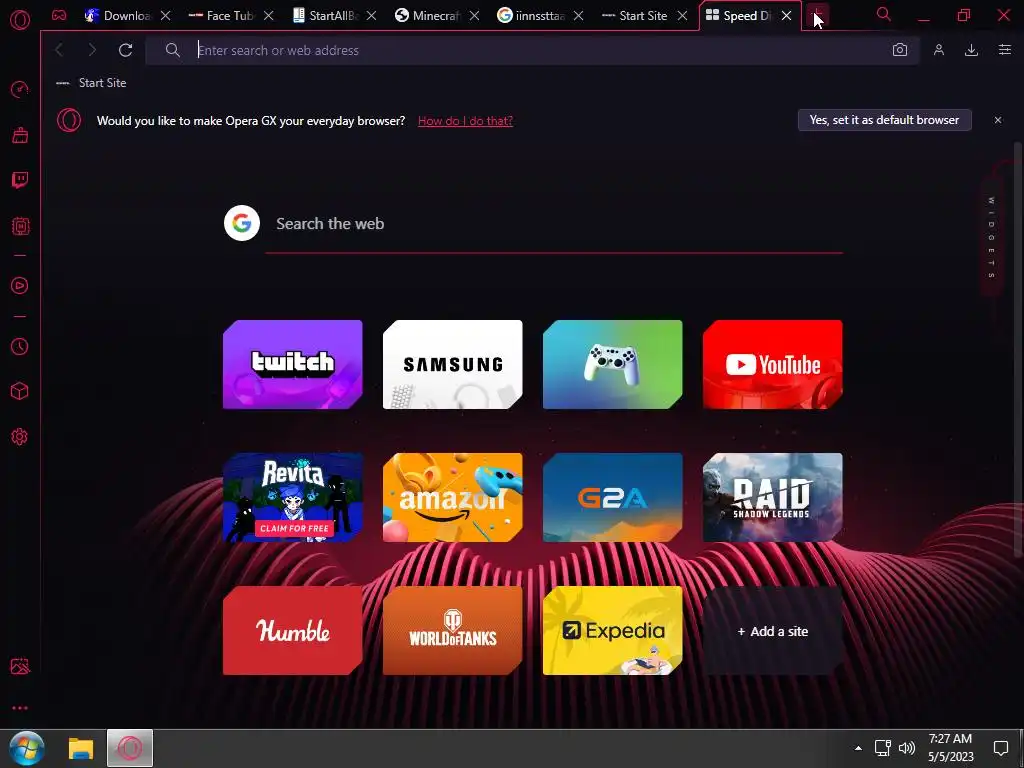Show hidden system tray icons

[858, 748]
